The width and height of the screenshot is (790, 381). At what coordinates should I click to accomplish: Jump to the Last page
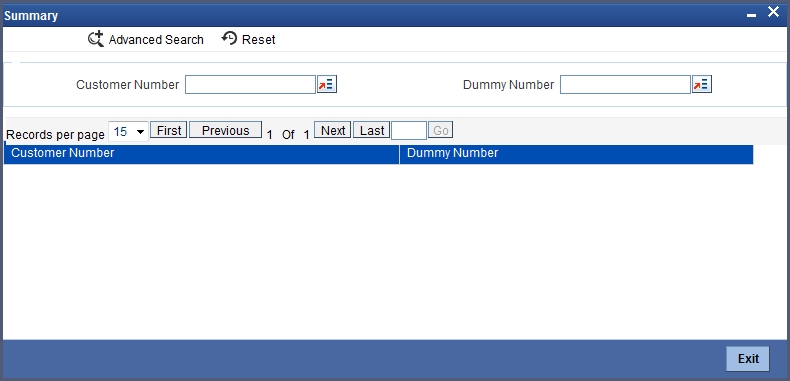coord(372,130)
